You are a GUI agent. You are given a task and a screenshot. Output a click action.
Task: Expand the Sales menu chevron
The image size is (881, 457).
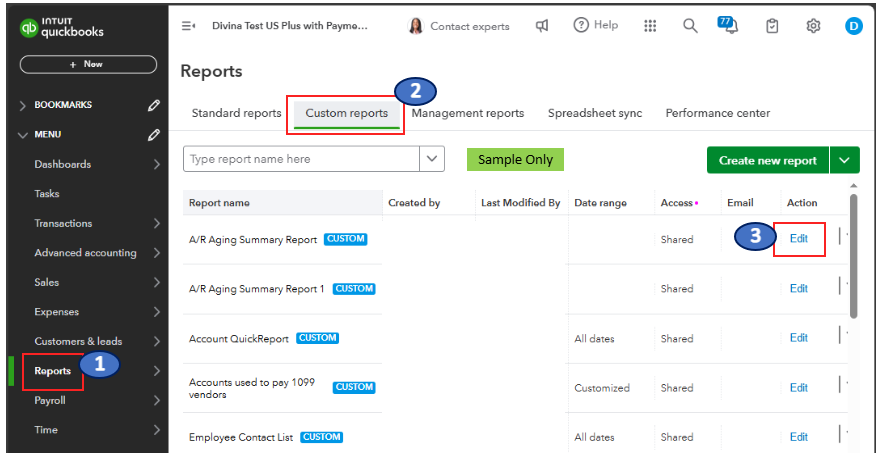156,282
